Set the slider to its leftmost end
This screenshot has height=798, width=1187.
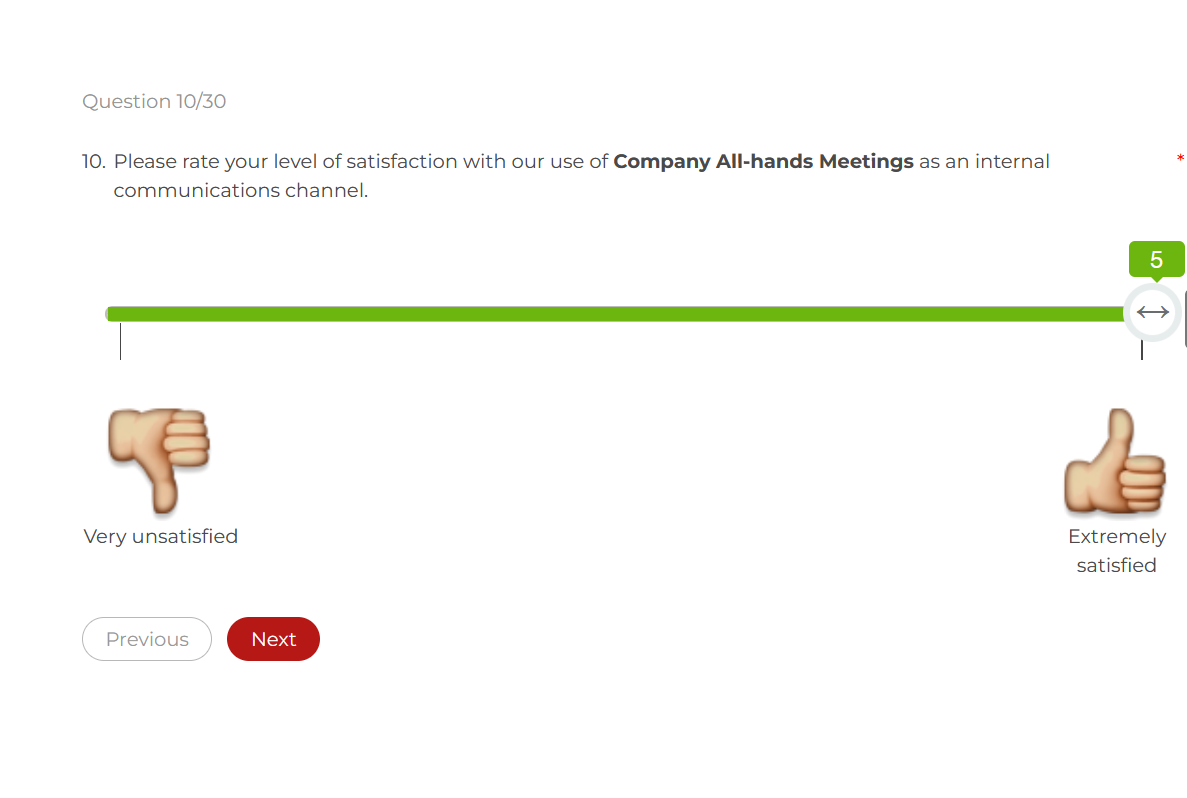(x=110, y=314)
